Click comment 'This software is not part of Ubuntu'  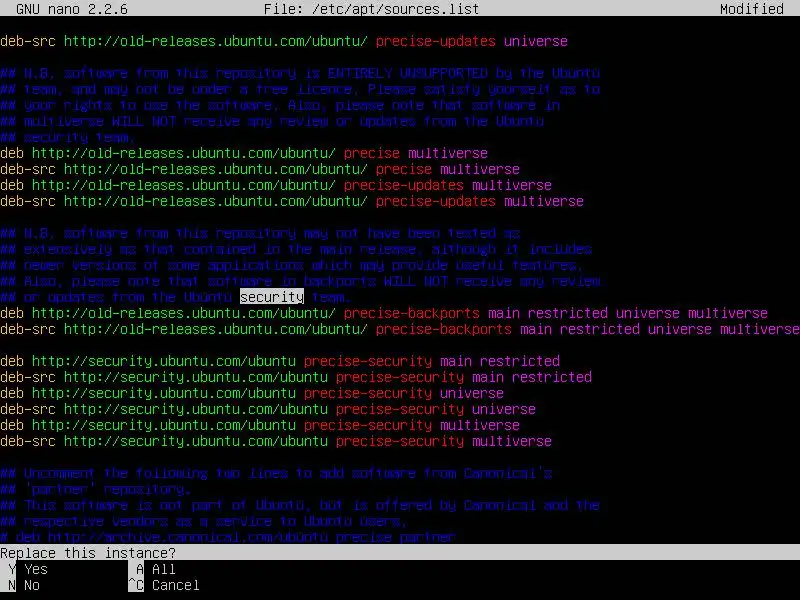click(x=300, y=505)
